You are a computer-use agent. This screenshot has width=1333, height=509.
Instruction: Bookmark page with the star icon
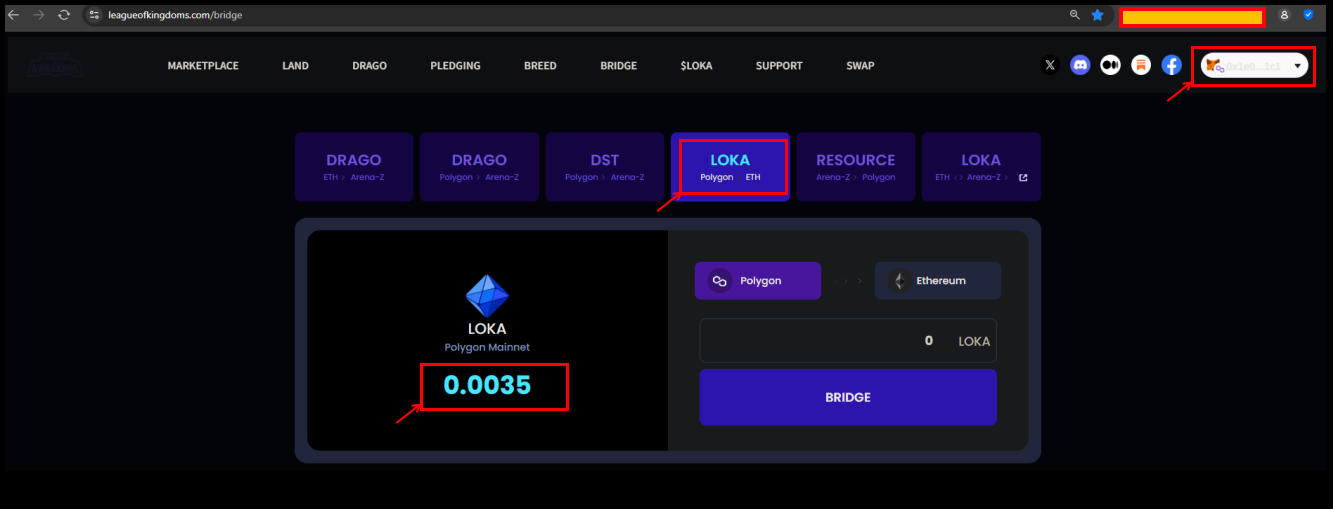[1097, 15]
